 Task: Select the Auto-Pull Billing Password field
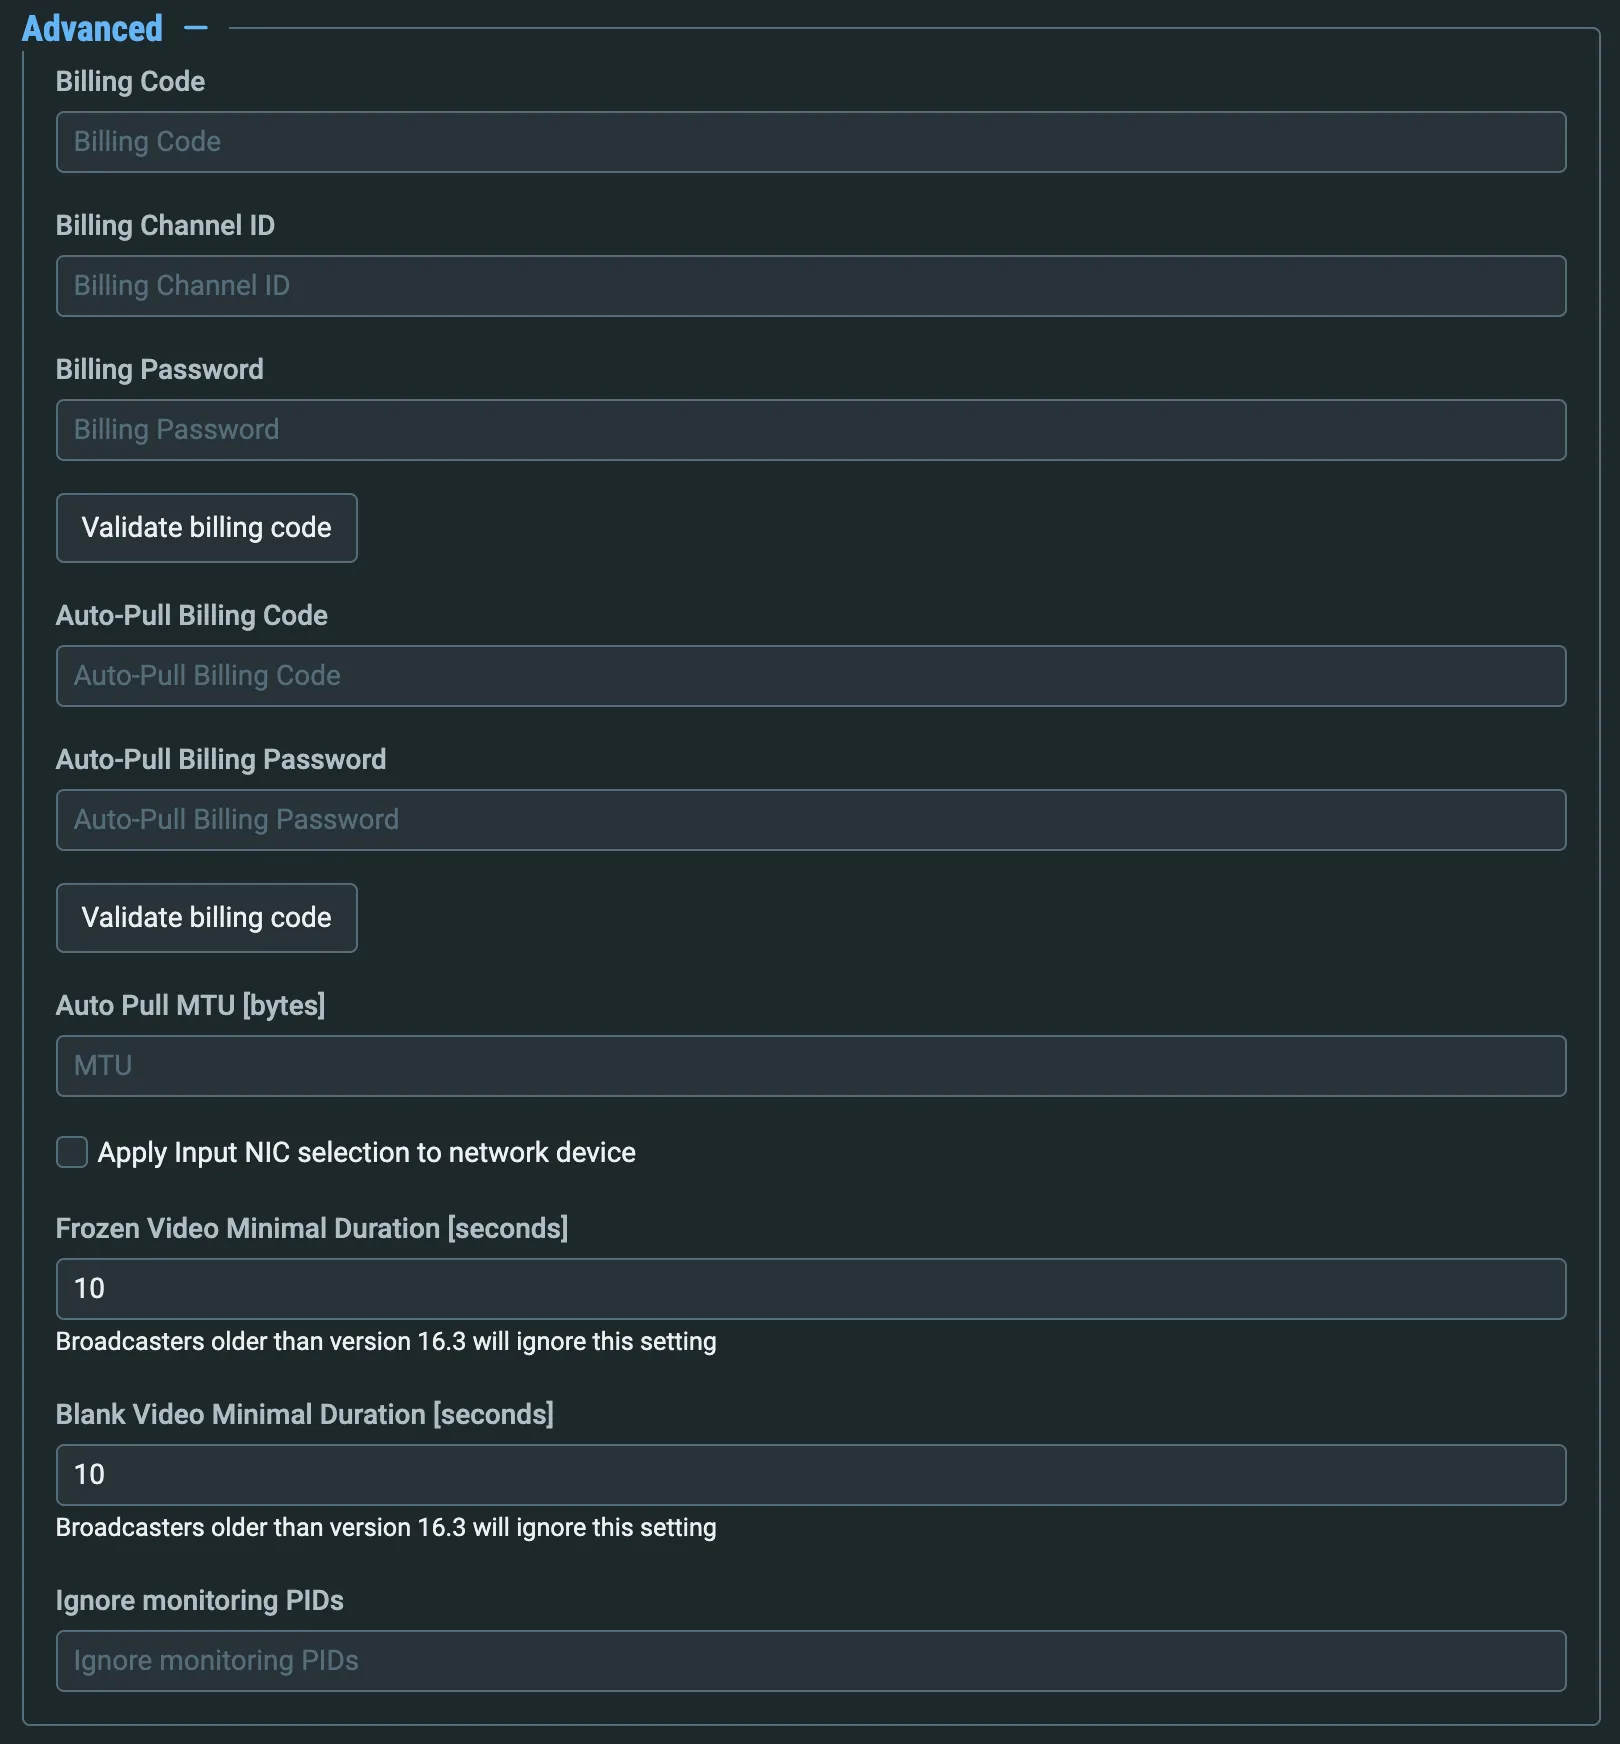[811, 820]
